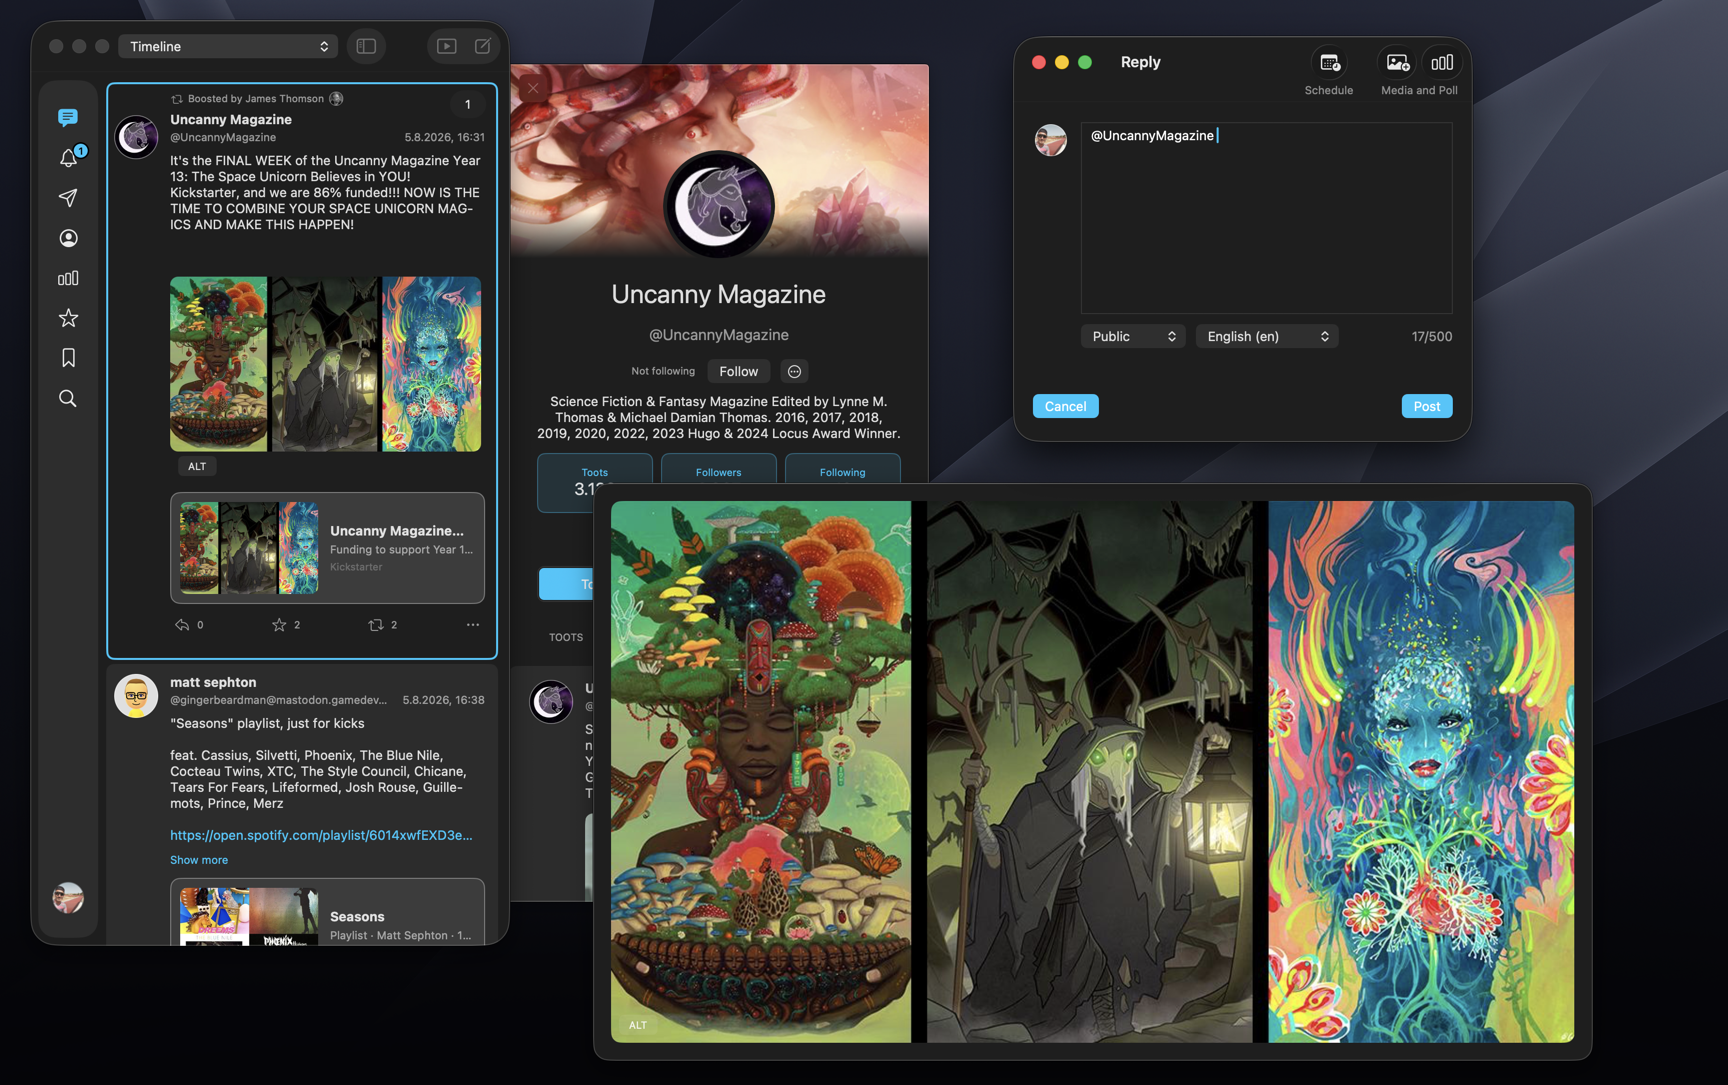Click account avatar at sidebar bottom
The width and height of the screenshot is (1728, 1085).
click(68, 897)
